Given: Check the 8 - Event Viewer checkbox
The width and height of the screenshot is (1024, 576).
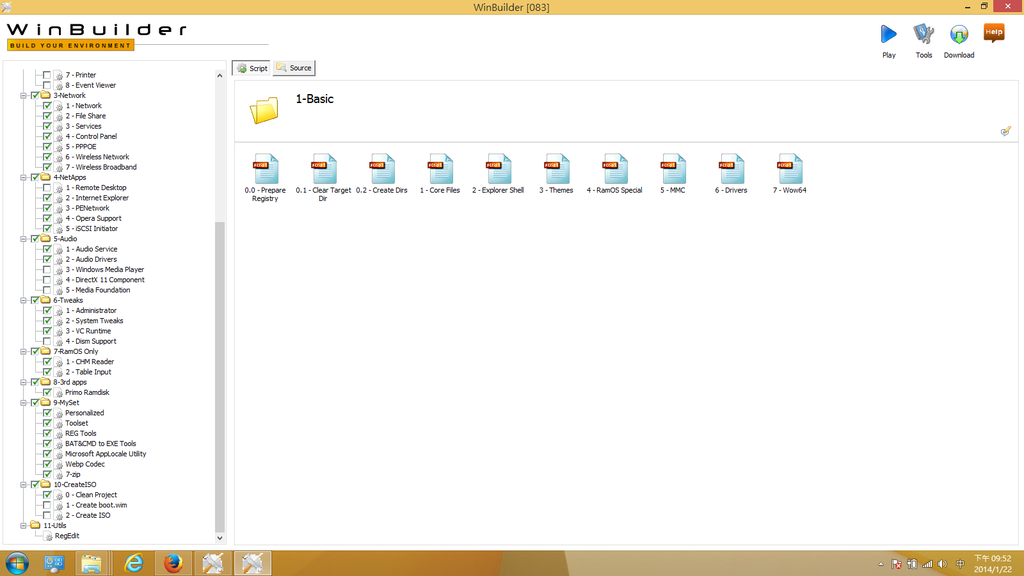Looking at the screenshot, I should point(47,85).
